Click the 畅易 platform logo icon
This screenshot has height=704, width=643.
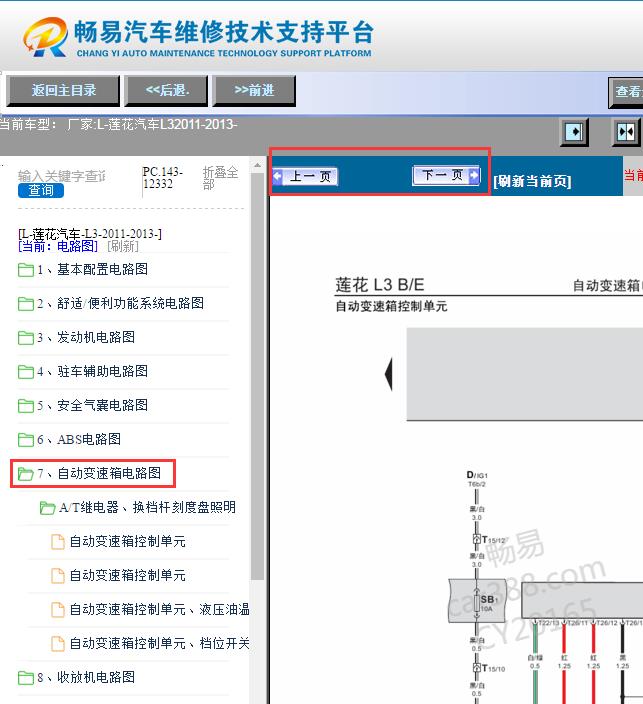click(x=46, y=37)
